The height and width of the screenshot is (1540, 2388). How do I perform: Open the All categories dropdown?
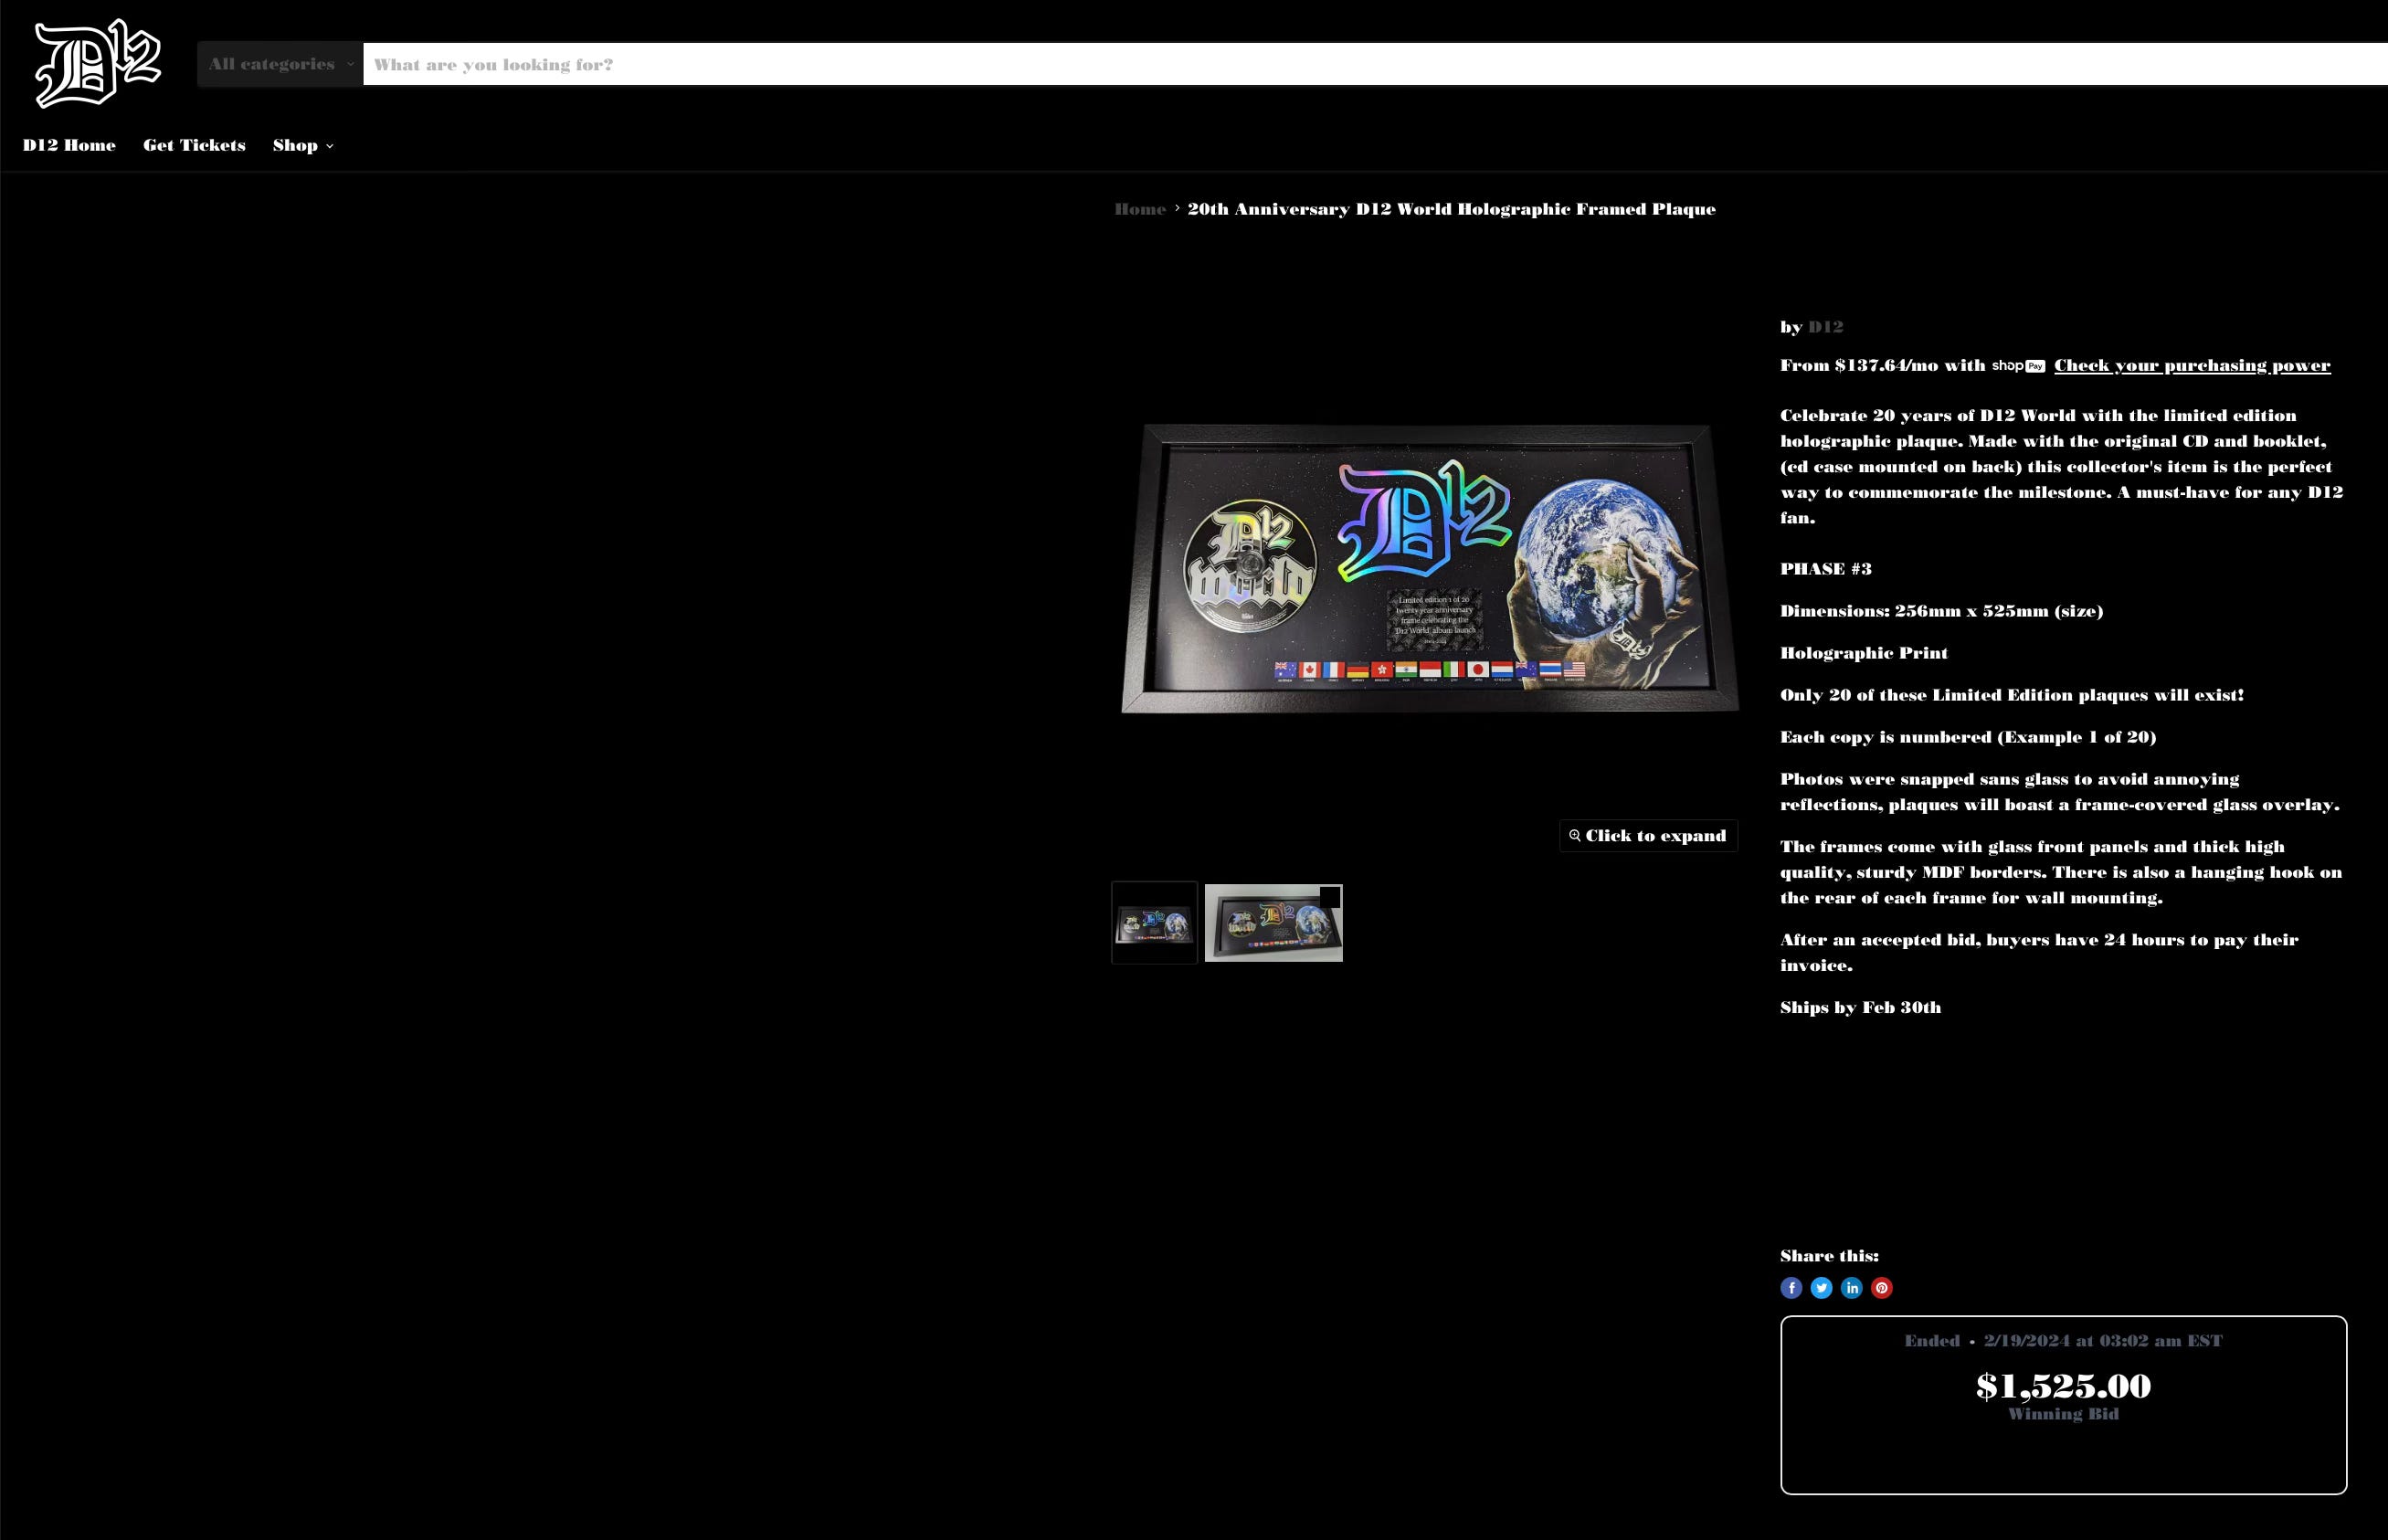pos(280,64)
